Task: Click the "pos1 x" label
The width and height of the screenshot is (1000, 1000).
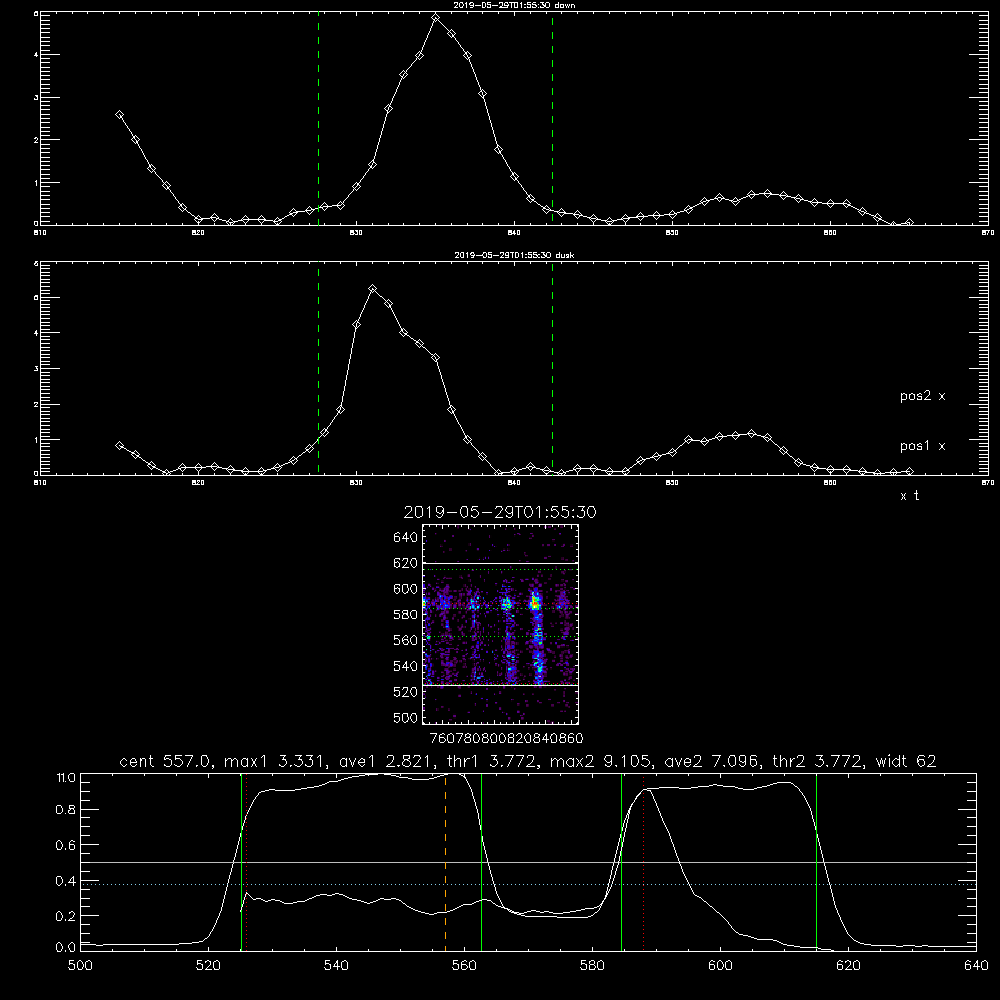Action: [922, 446]
